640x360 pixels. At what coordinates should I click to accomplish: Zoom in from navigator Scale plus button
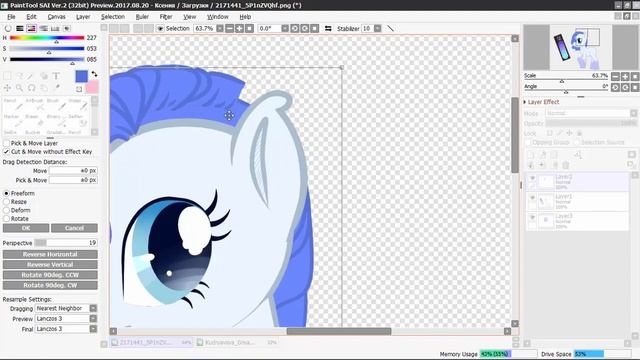625,76
